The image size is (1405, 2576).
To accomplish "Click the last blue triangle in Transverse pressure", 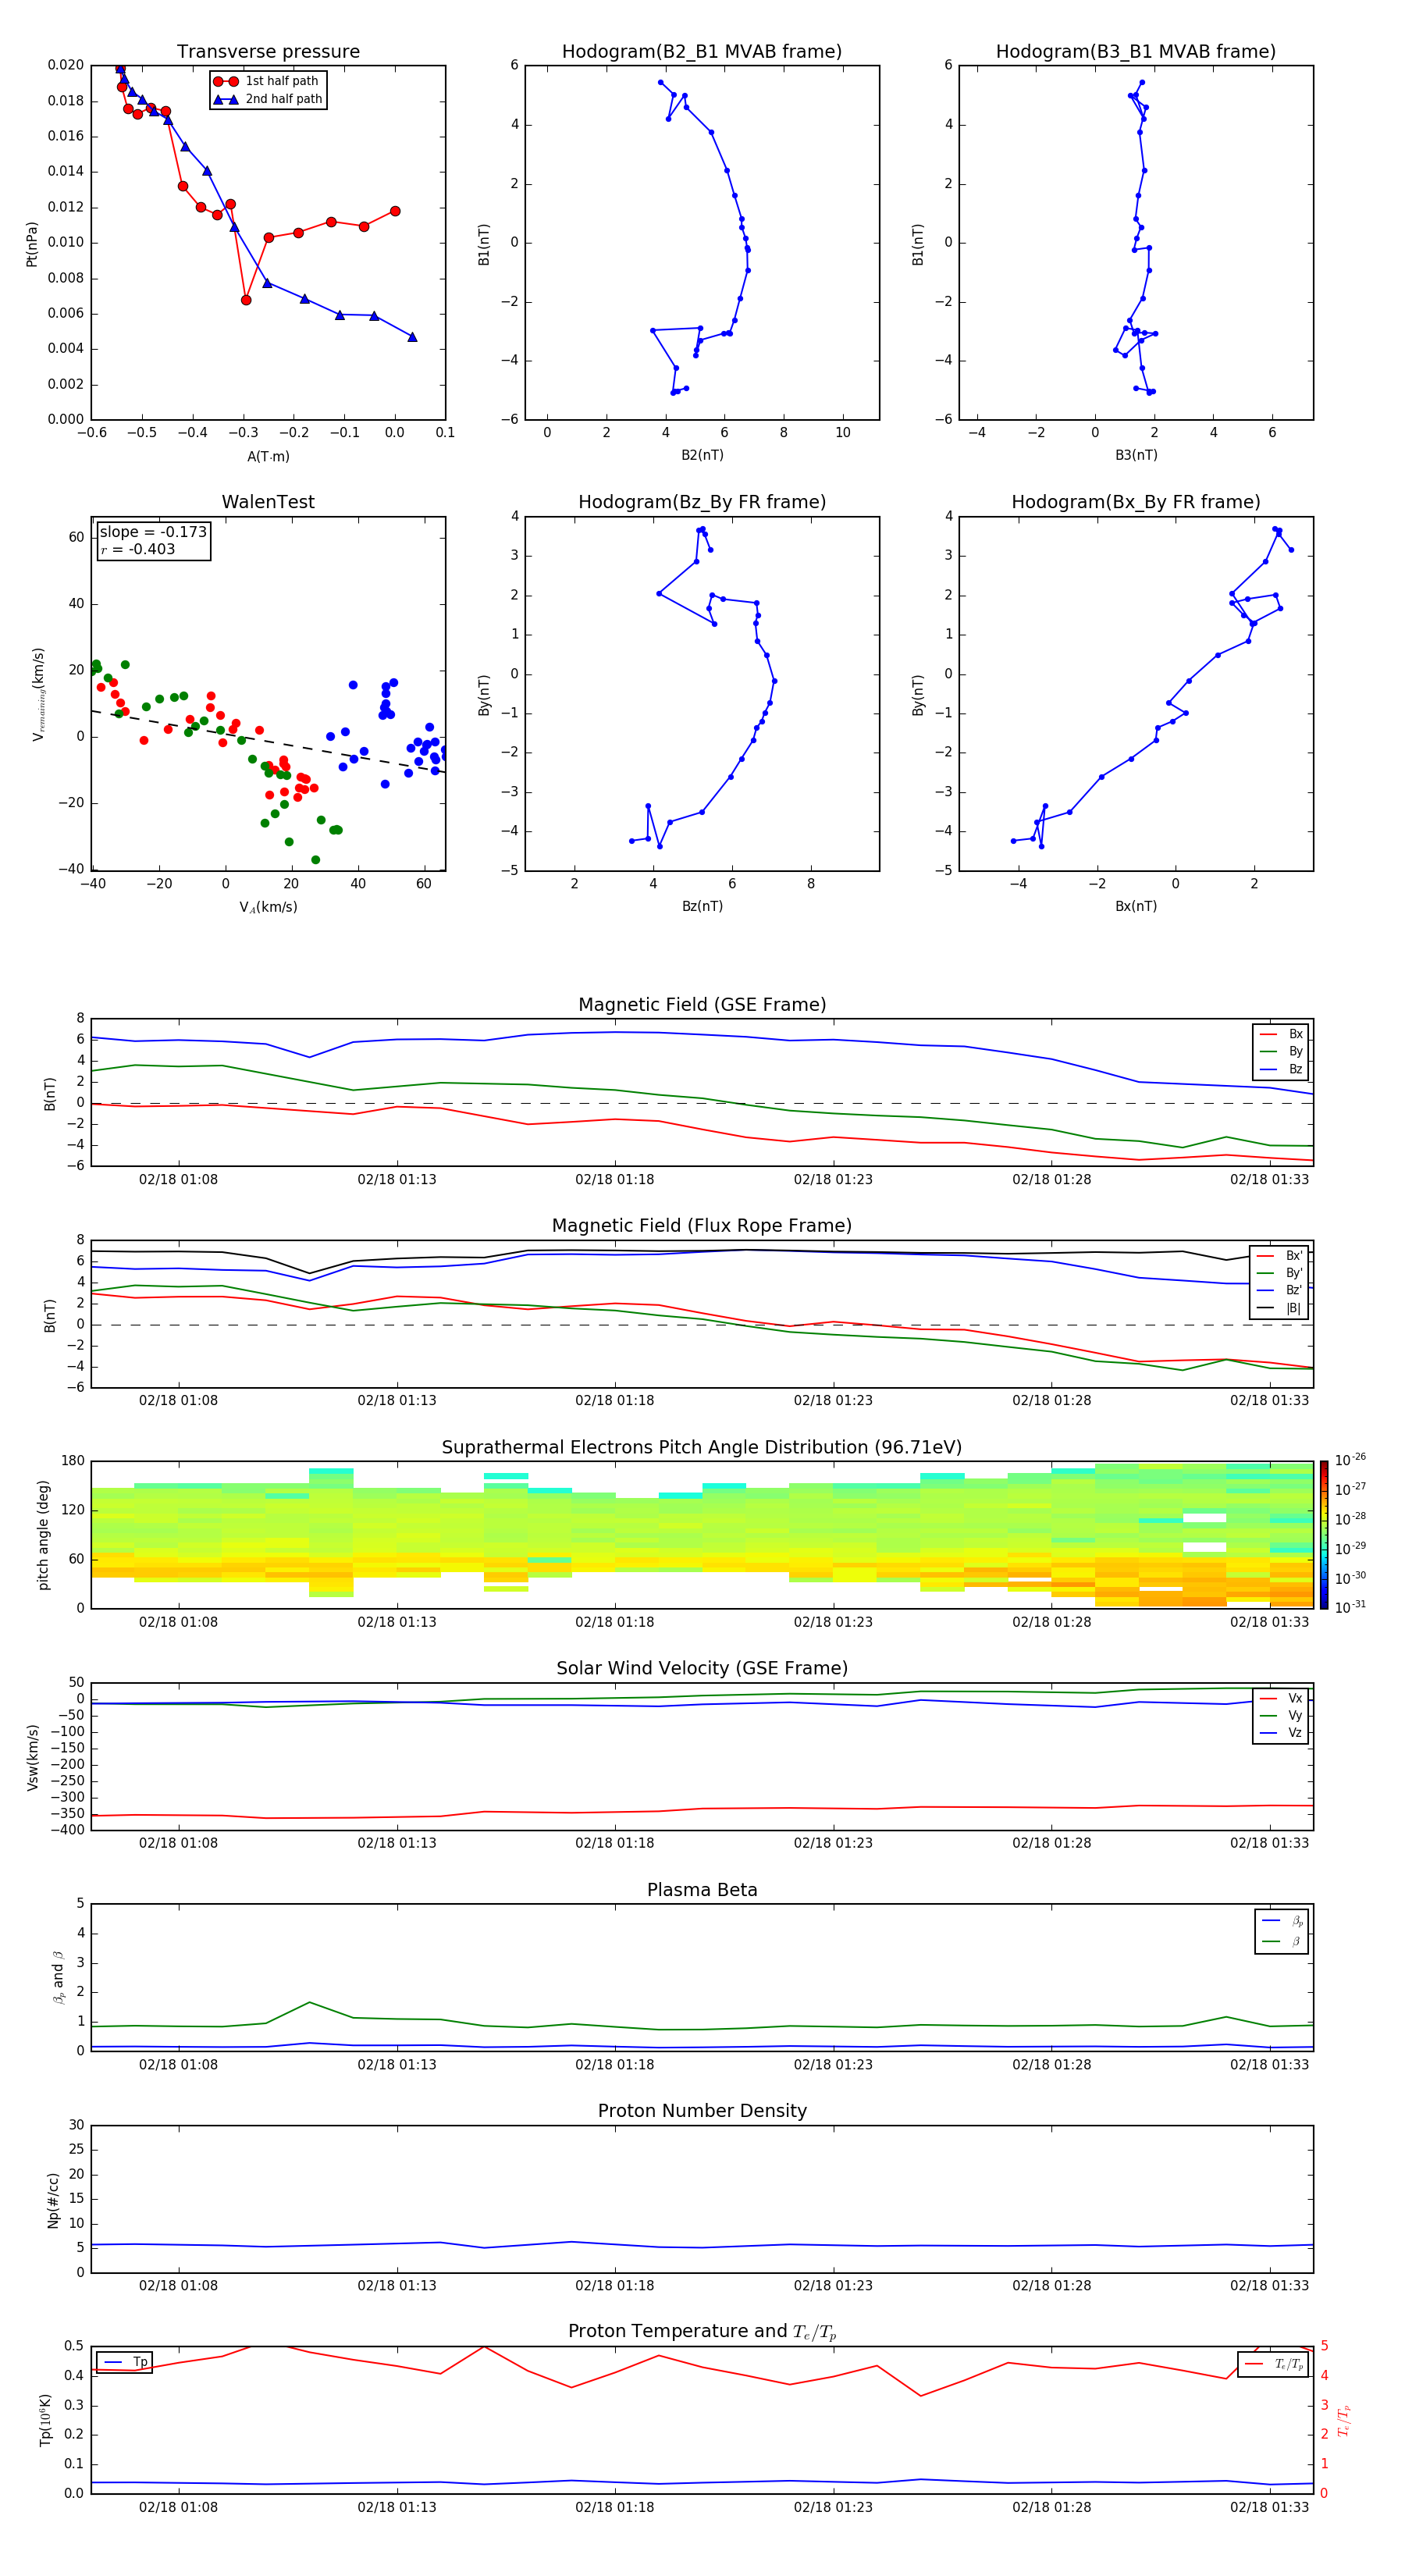I will 412,337.
